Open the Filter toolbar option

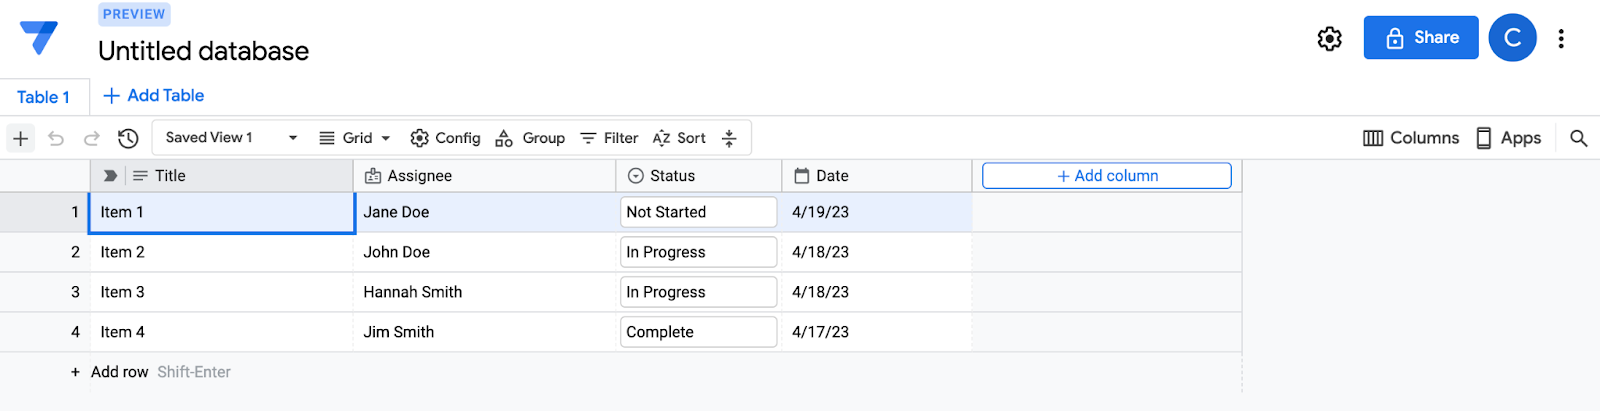point(609,138)
